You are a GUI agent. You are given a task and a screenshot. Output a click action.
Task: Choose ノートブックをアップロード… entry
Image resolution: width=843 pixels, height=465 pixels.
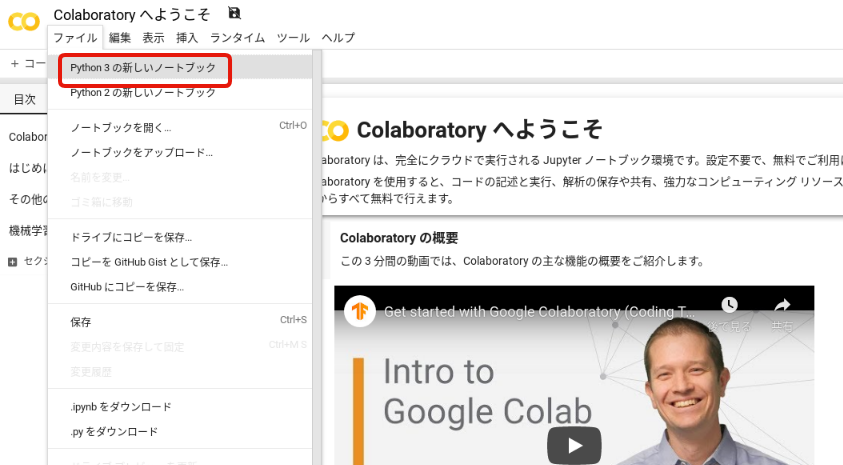click(180, 153)
